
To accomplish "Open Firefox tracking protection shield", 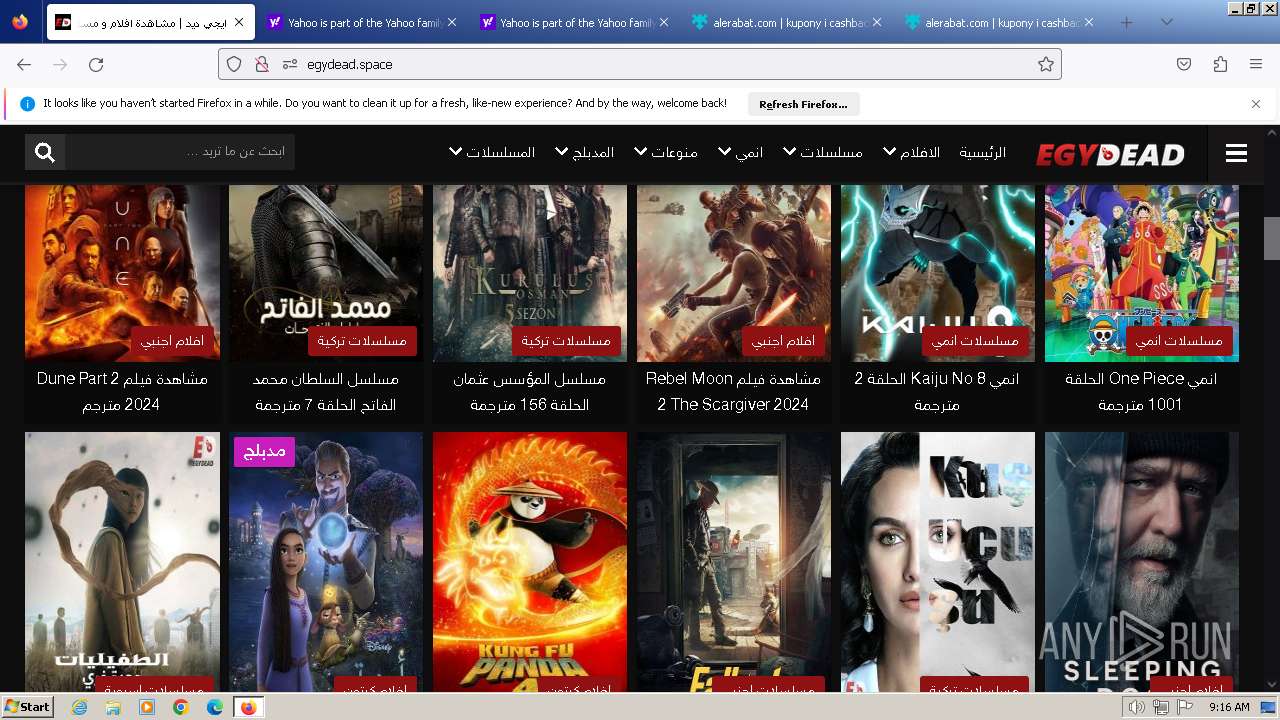I will pos(234,64).
